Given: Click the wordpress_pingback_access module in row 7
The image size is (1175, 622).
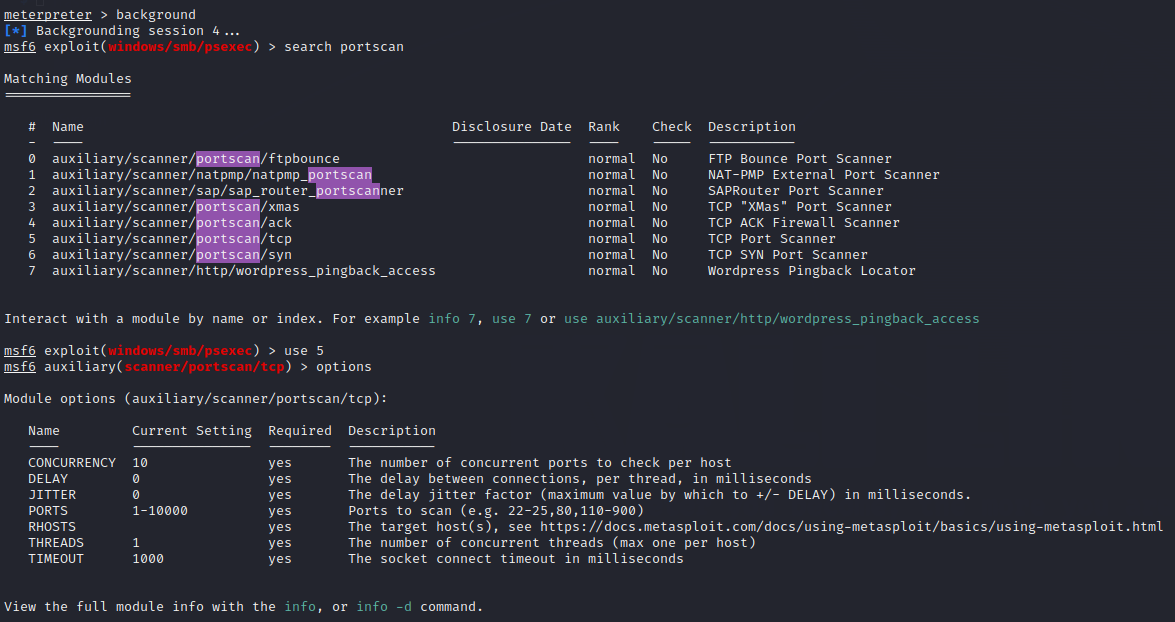Looking at the screenshot, I should [x=243, y=271].
